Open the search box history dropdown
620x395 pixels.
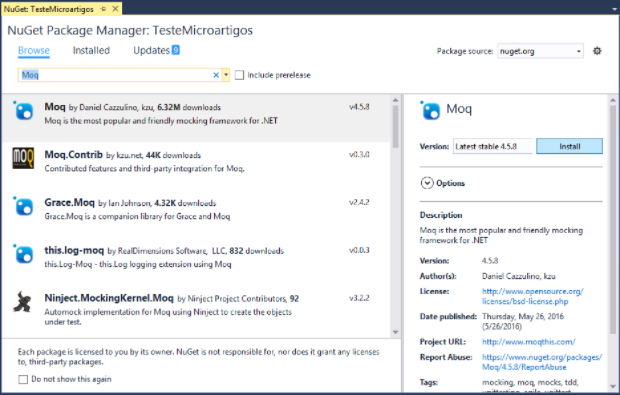coord(226,75)
